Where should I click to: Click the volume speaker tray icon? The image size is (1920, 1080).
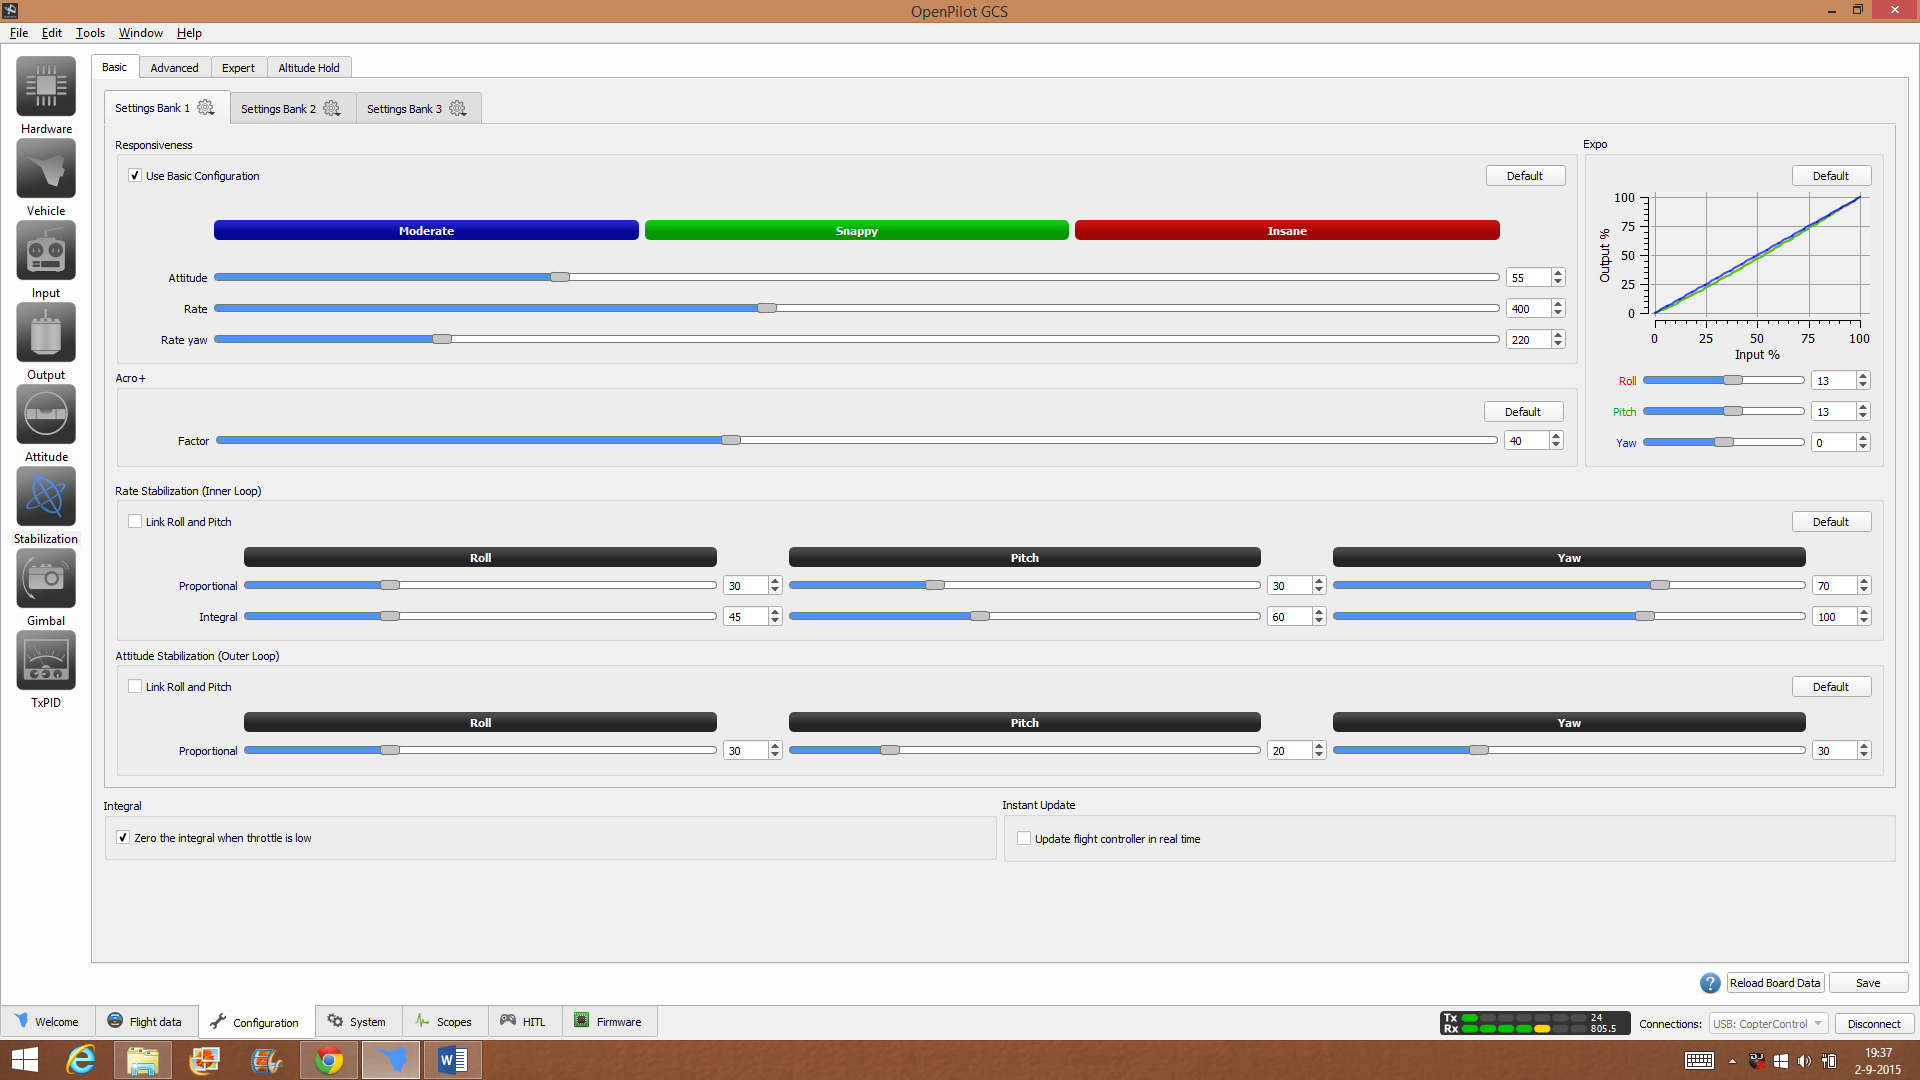point(1804,1061)
